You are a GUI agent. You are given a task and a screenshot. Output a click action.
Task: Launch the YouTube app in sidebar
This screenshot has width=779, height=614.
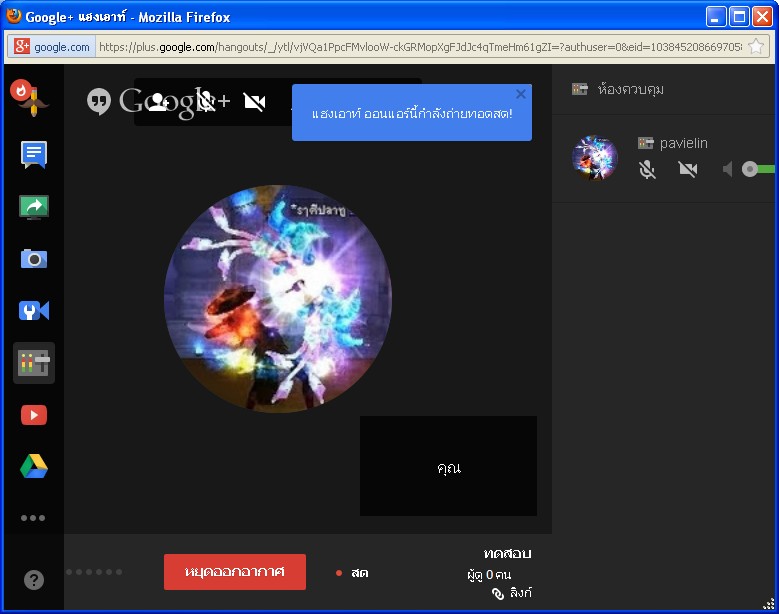pos(34,415)
